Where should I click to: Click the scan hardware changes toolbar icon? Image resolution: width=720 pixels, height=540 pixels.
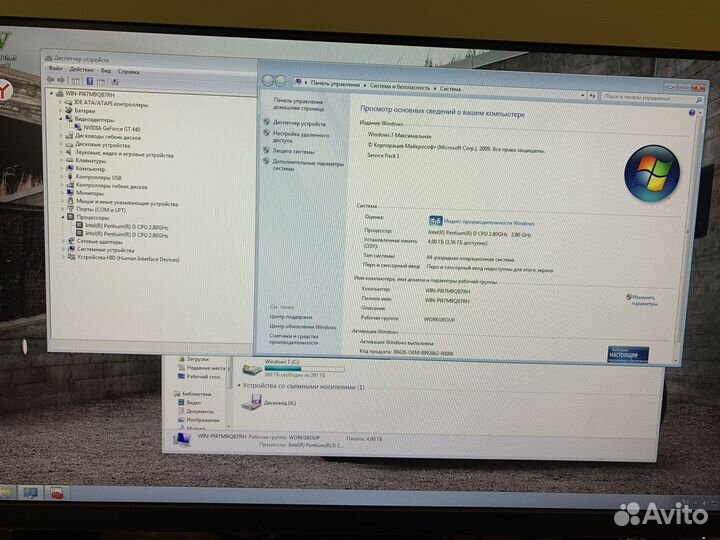pos(115,82)
